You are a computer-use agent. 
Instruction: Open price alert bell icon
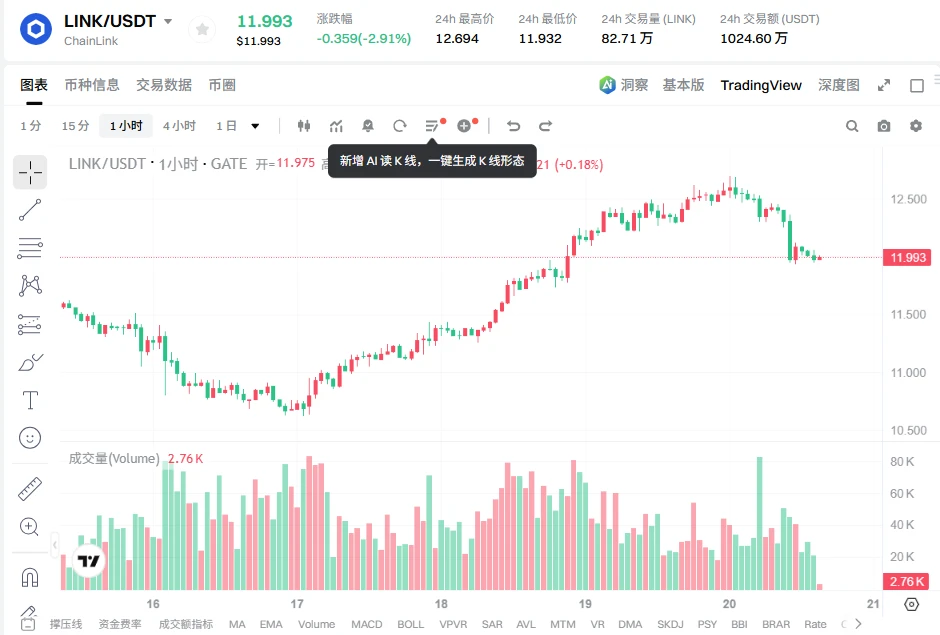[368, 126]
